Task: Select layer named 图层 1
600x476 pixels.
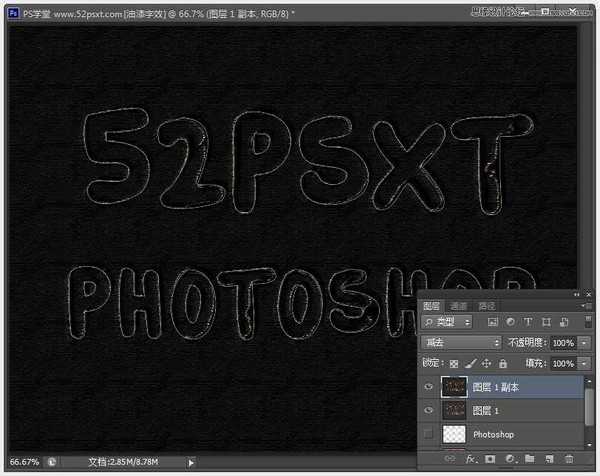Action: tap(486, 411)
